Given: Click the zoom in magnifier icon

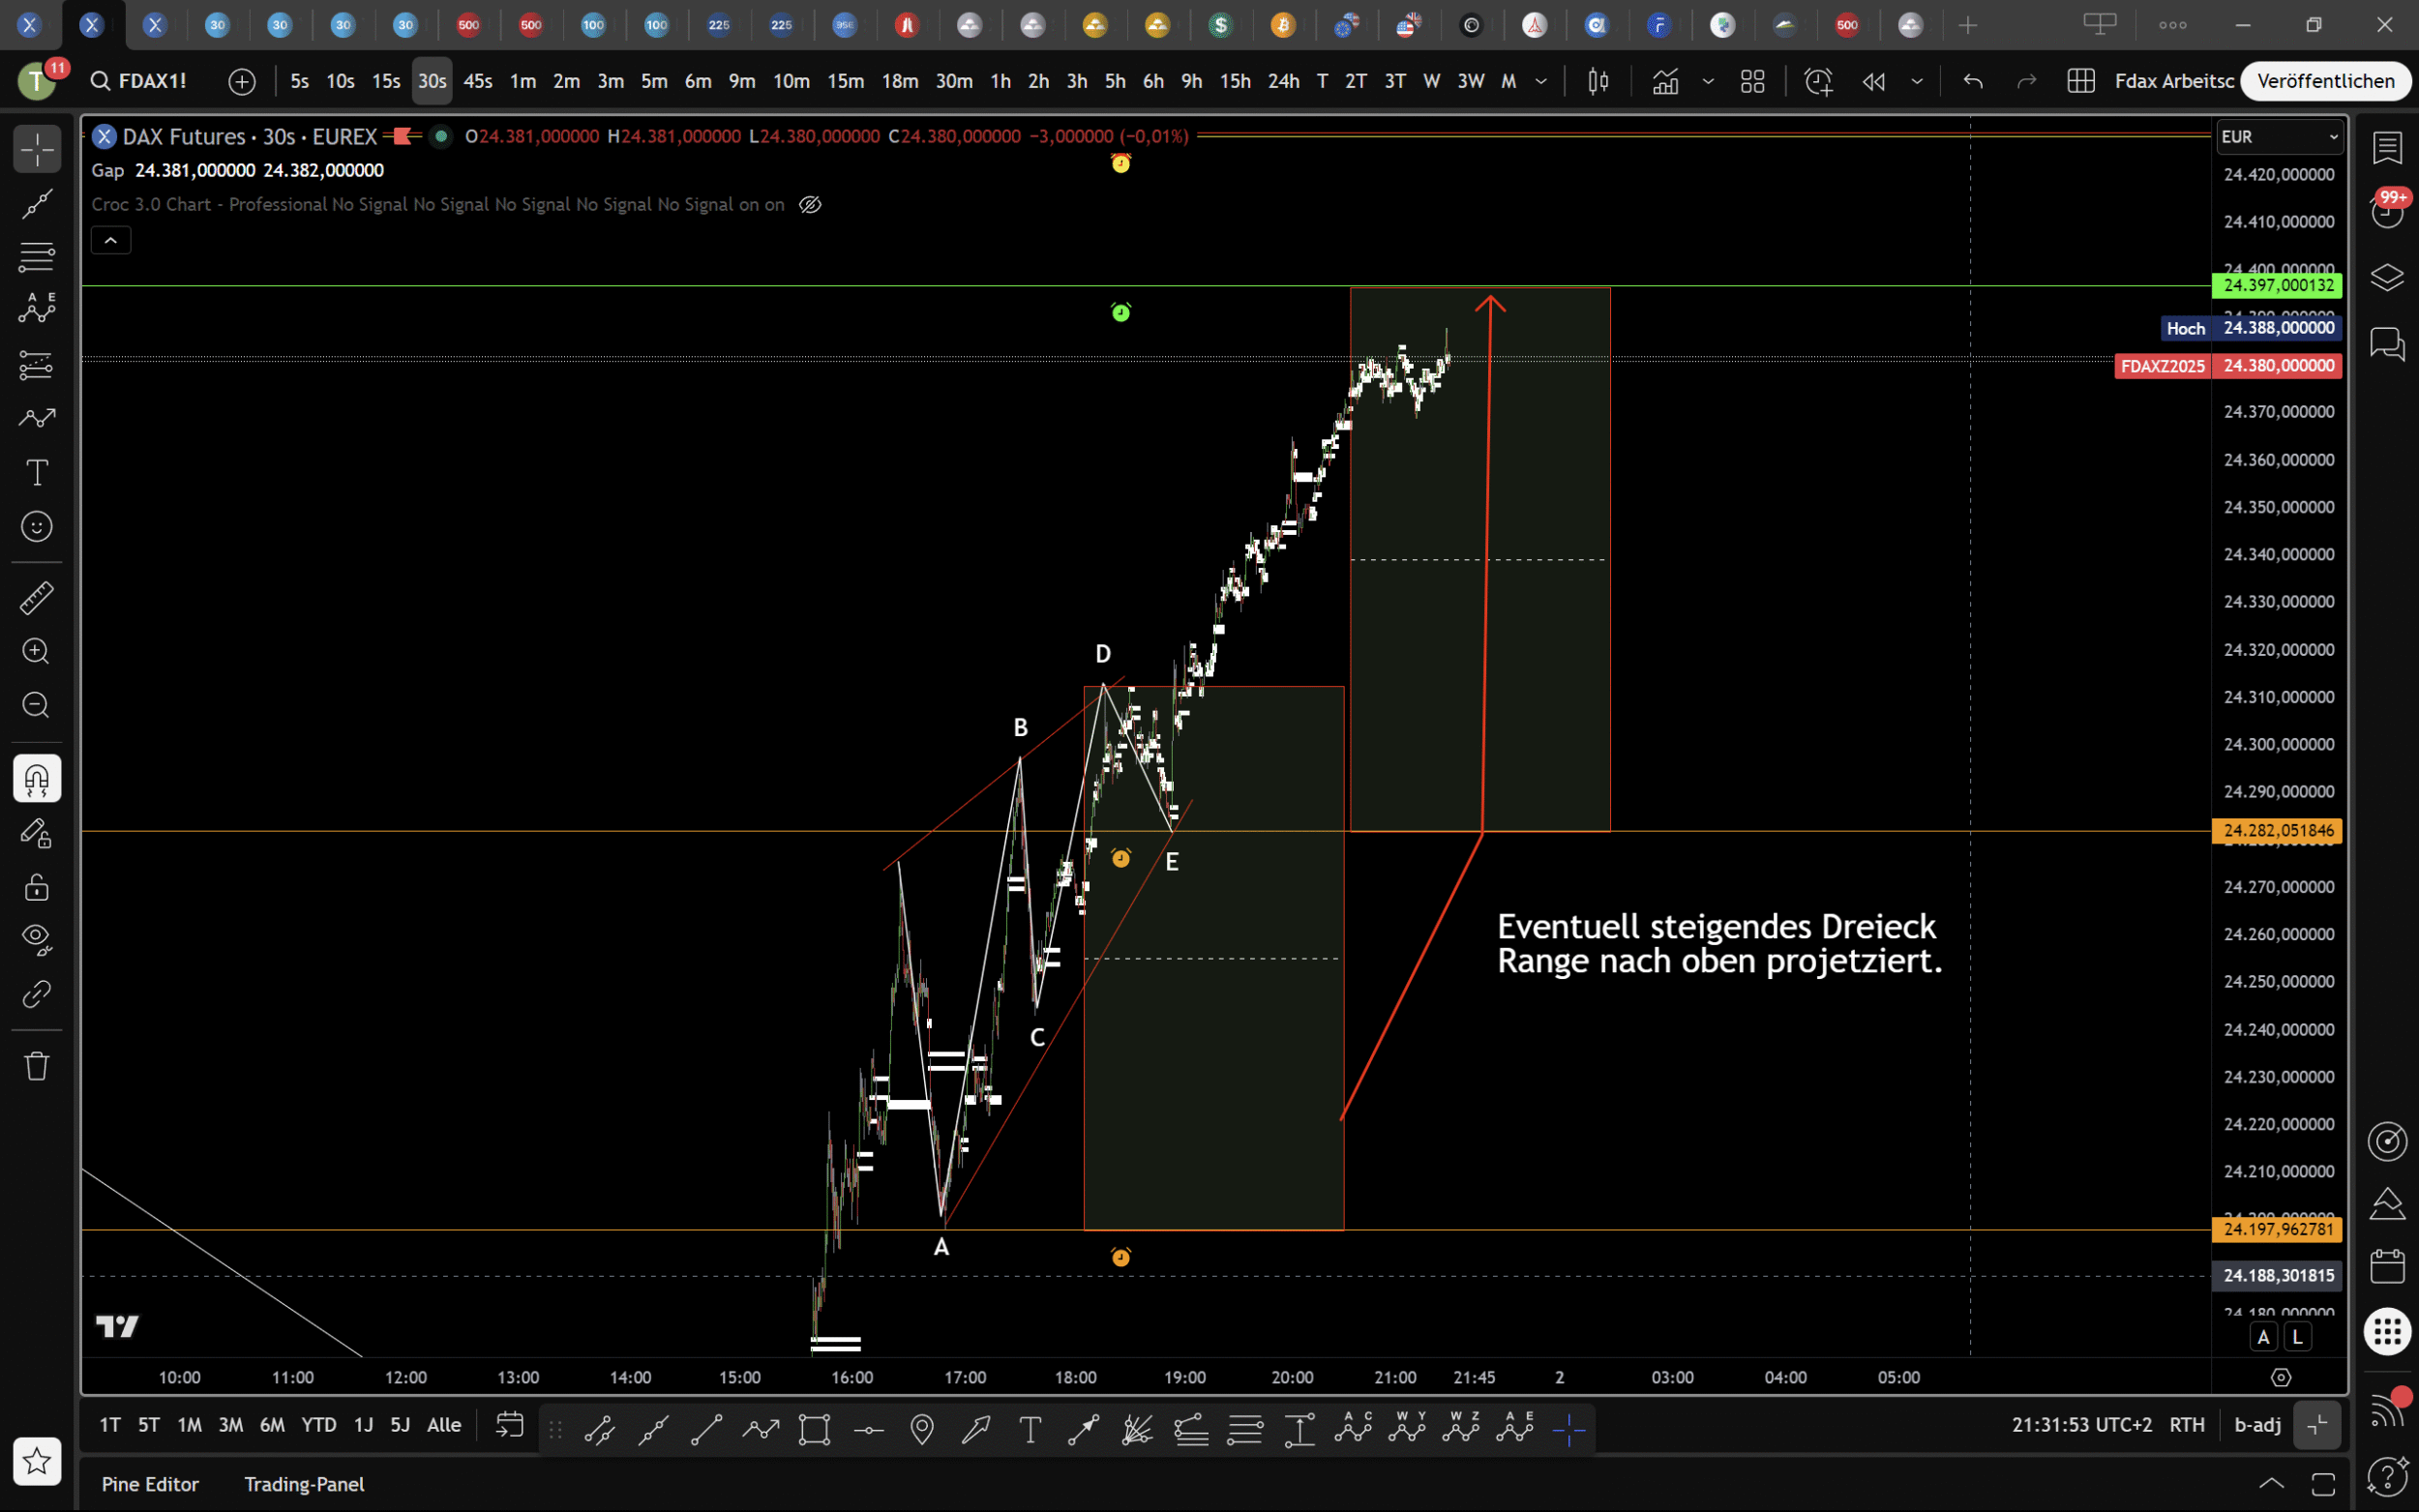Looking at the screenshot, I should pos(37,652).
